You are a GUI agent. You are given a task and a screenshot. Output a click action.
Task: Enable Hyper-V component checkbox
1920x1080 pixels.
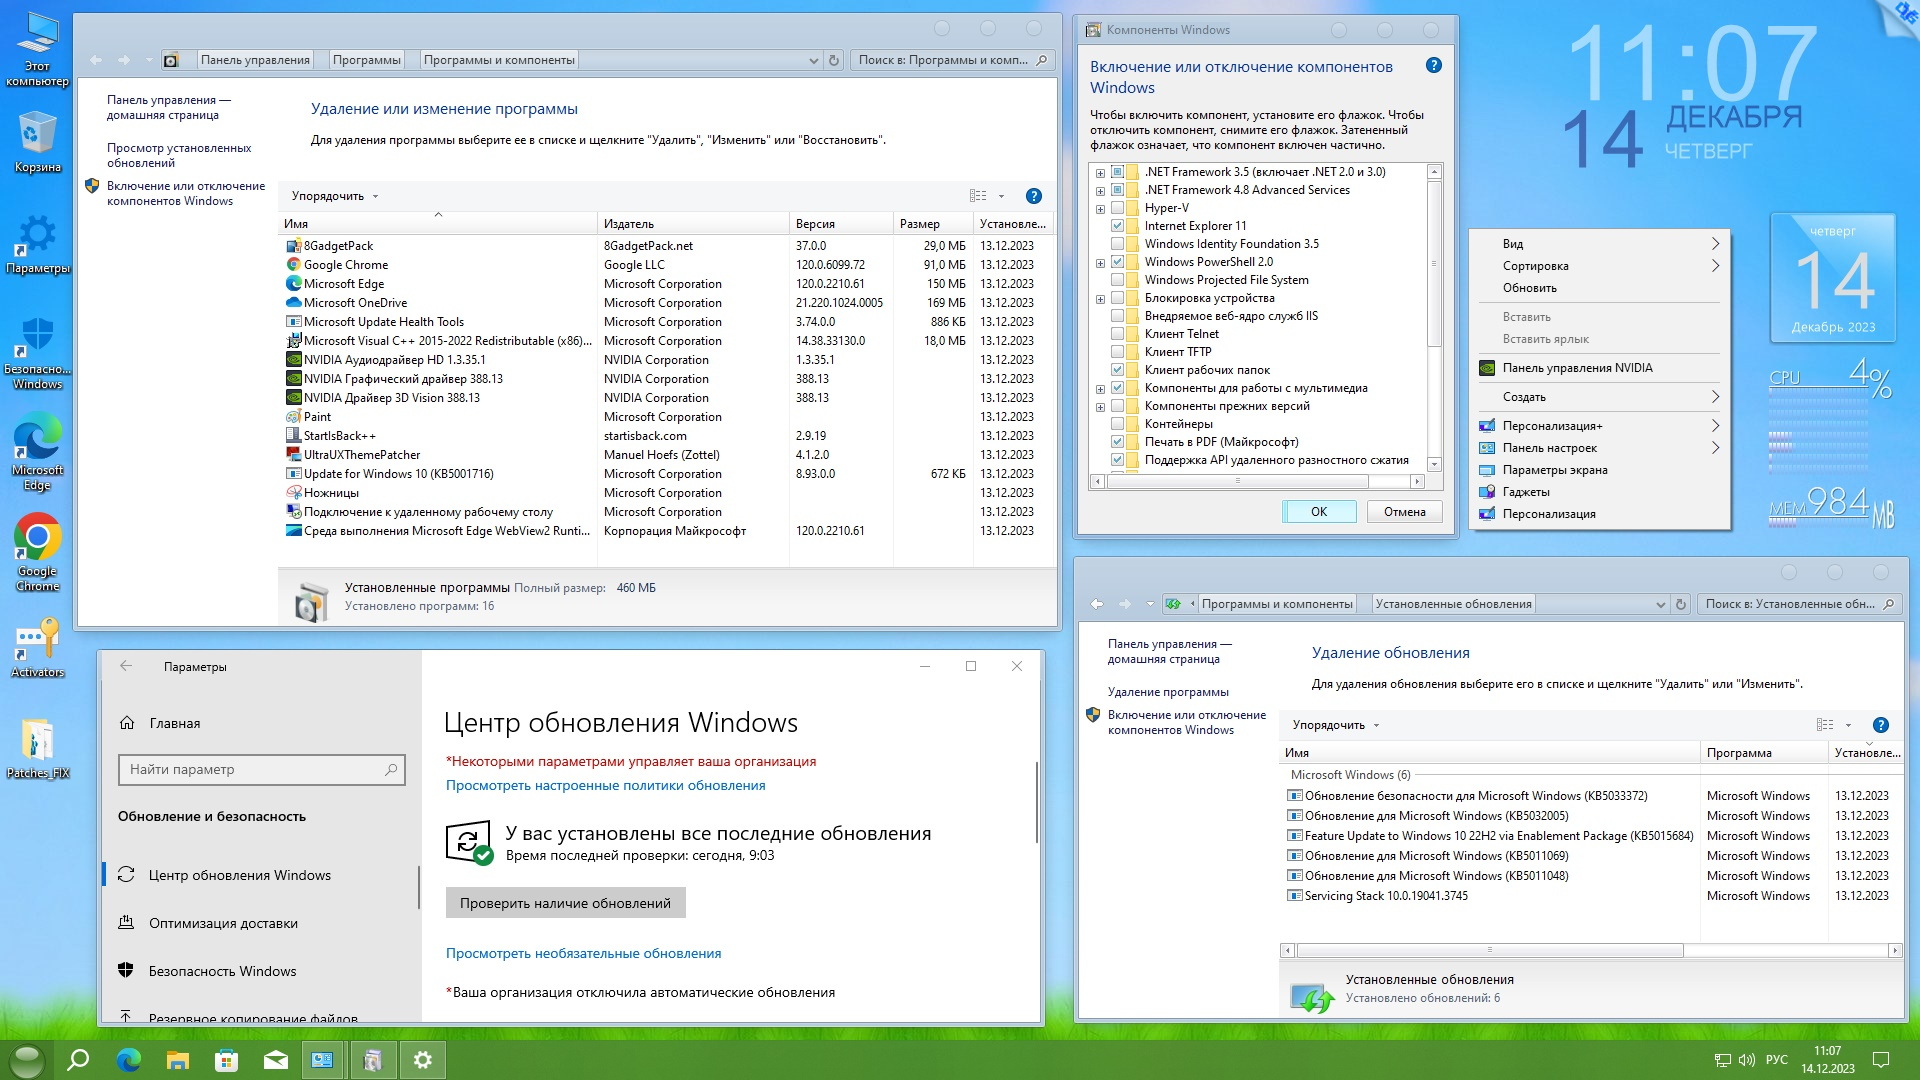click(x=1118, y=208)
